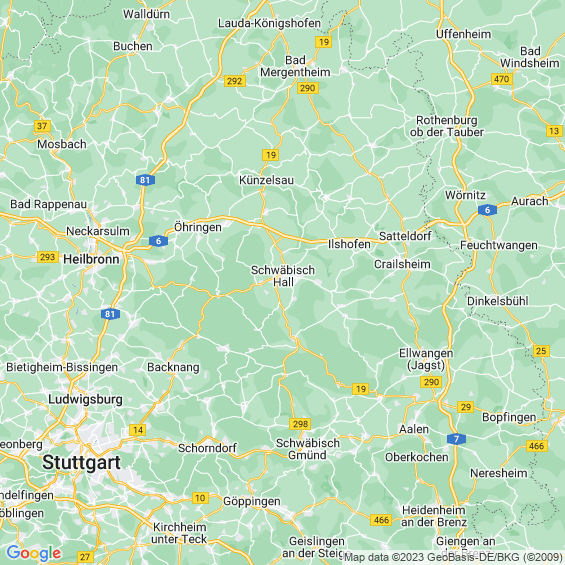Select the Crailsheim town label
The image size is (565, 565).
pyautogui.click(x=402, y=264)
